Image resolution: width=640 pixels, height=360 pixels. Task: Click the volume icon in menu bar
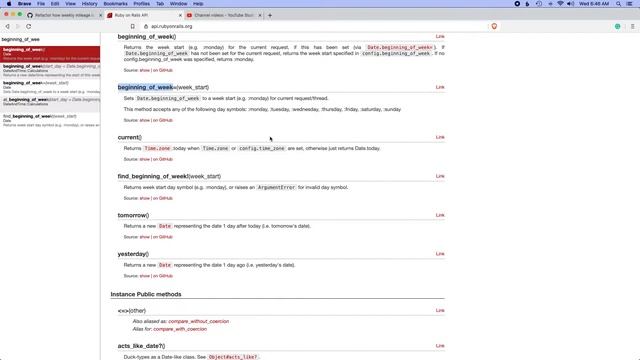pyautogui.click(x=571, y=4)
